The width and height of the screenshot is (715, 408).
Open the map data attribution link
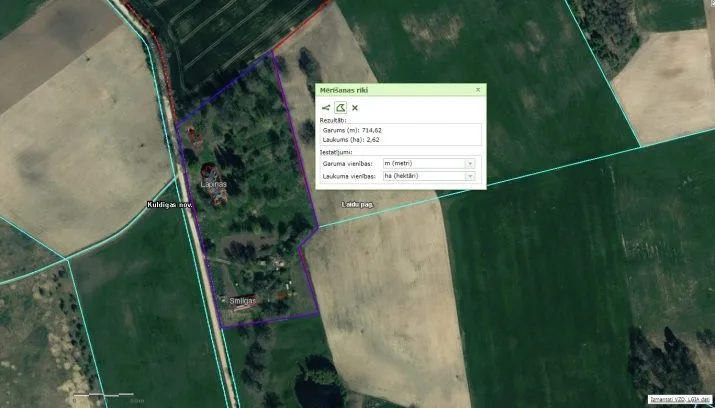coord(680,399)
